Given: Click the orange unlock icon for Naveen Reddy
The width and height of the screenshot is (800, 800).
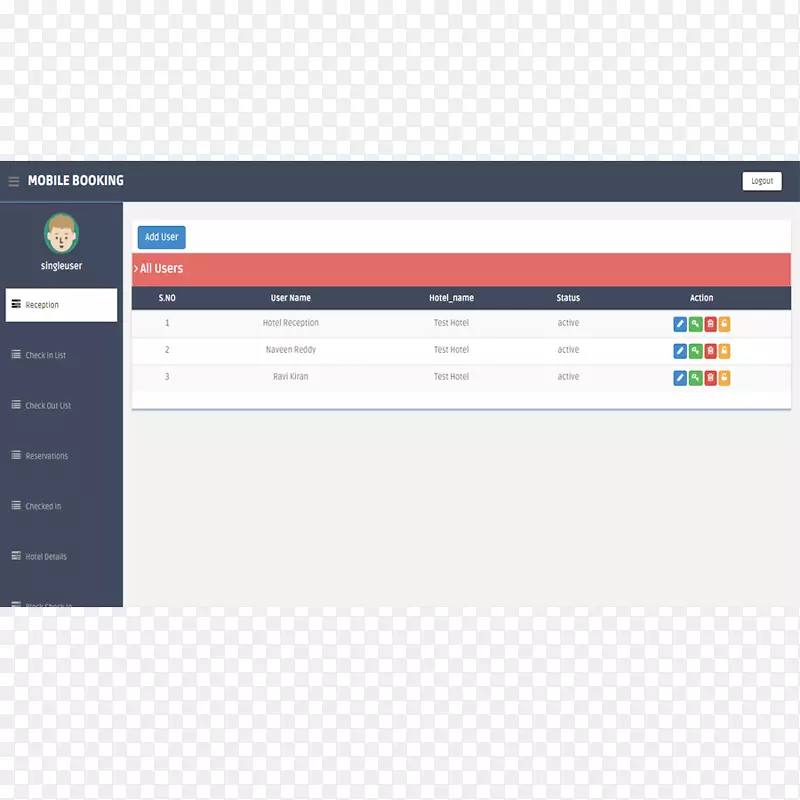Looking at the screenshot, I should click(724, 351).
